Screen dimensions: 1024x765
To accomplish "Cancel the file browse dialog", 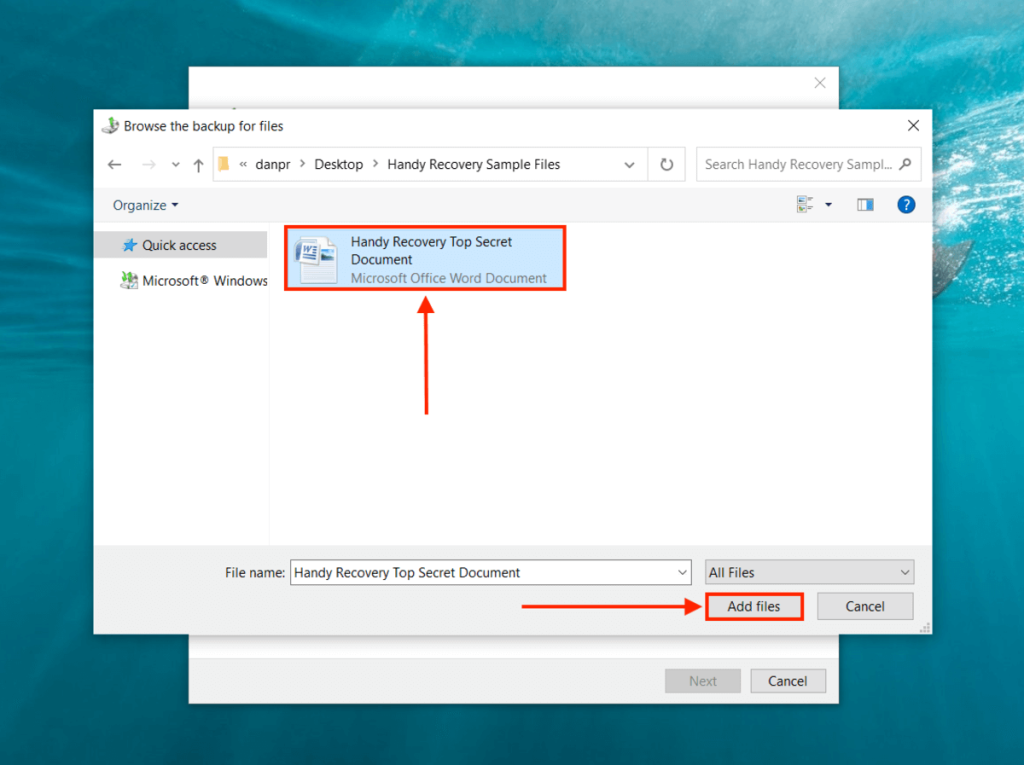I will (864, 606).
